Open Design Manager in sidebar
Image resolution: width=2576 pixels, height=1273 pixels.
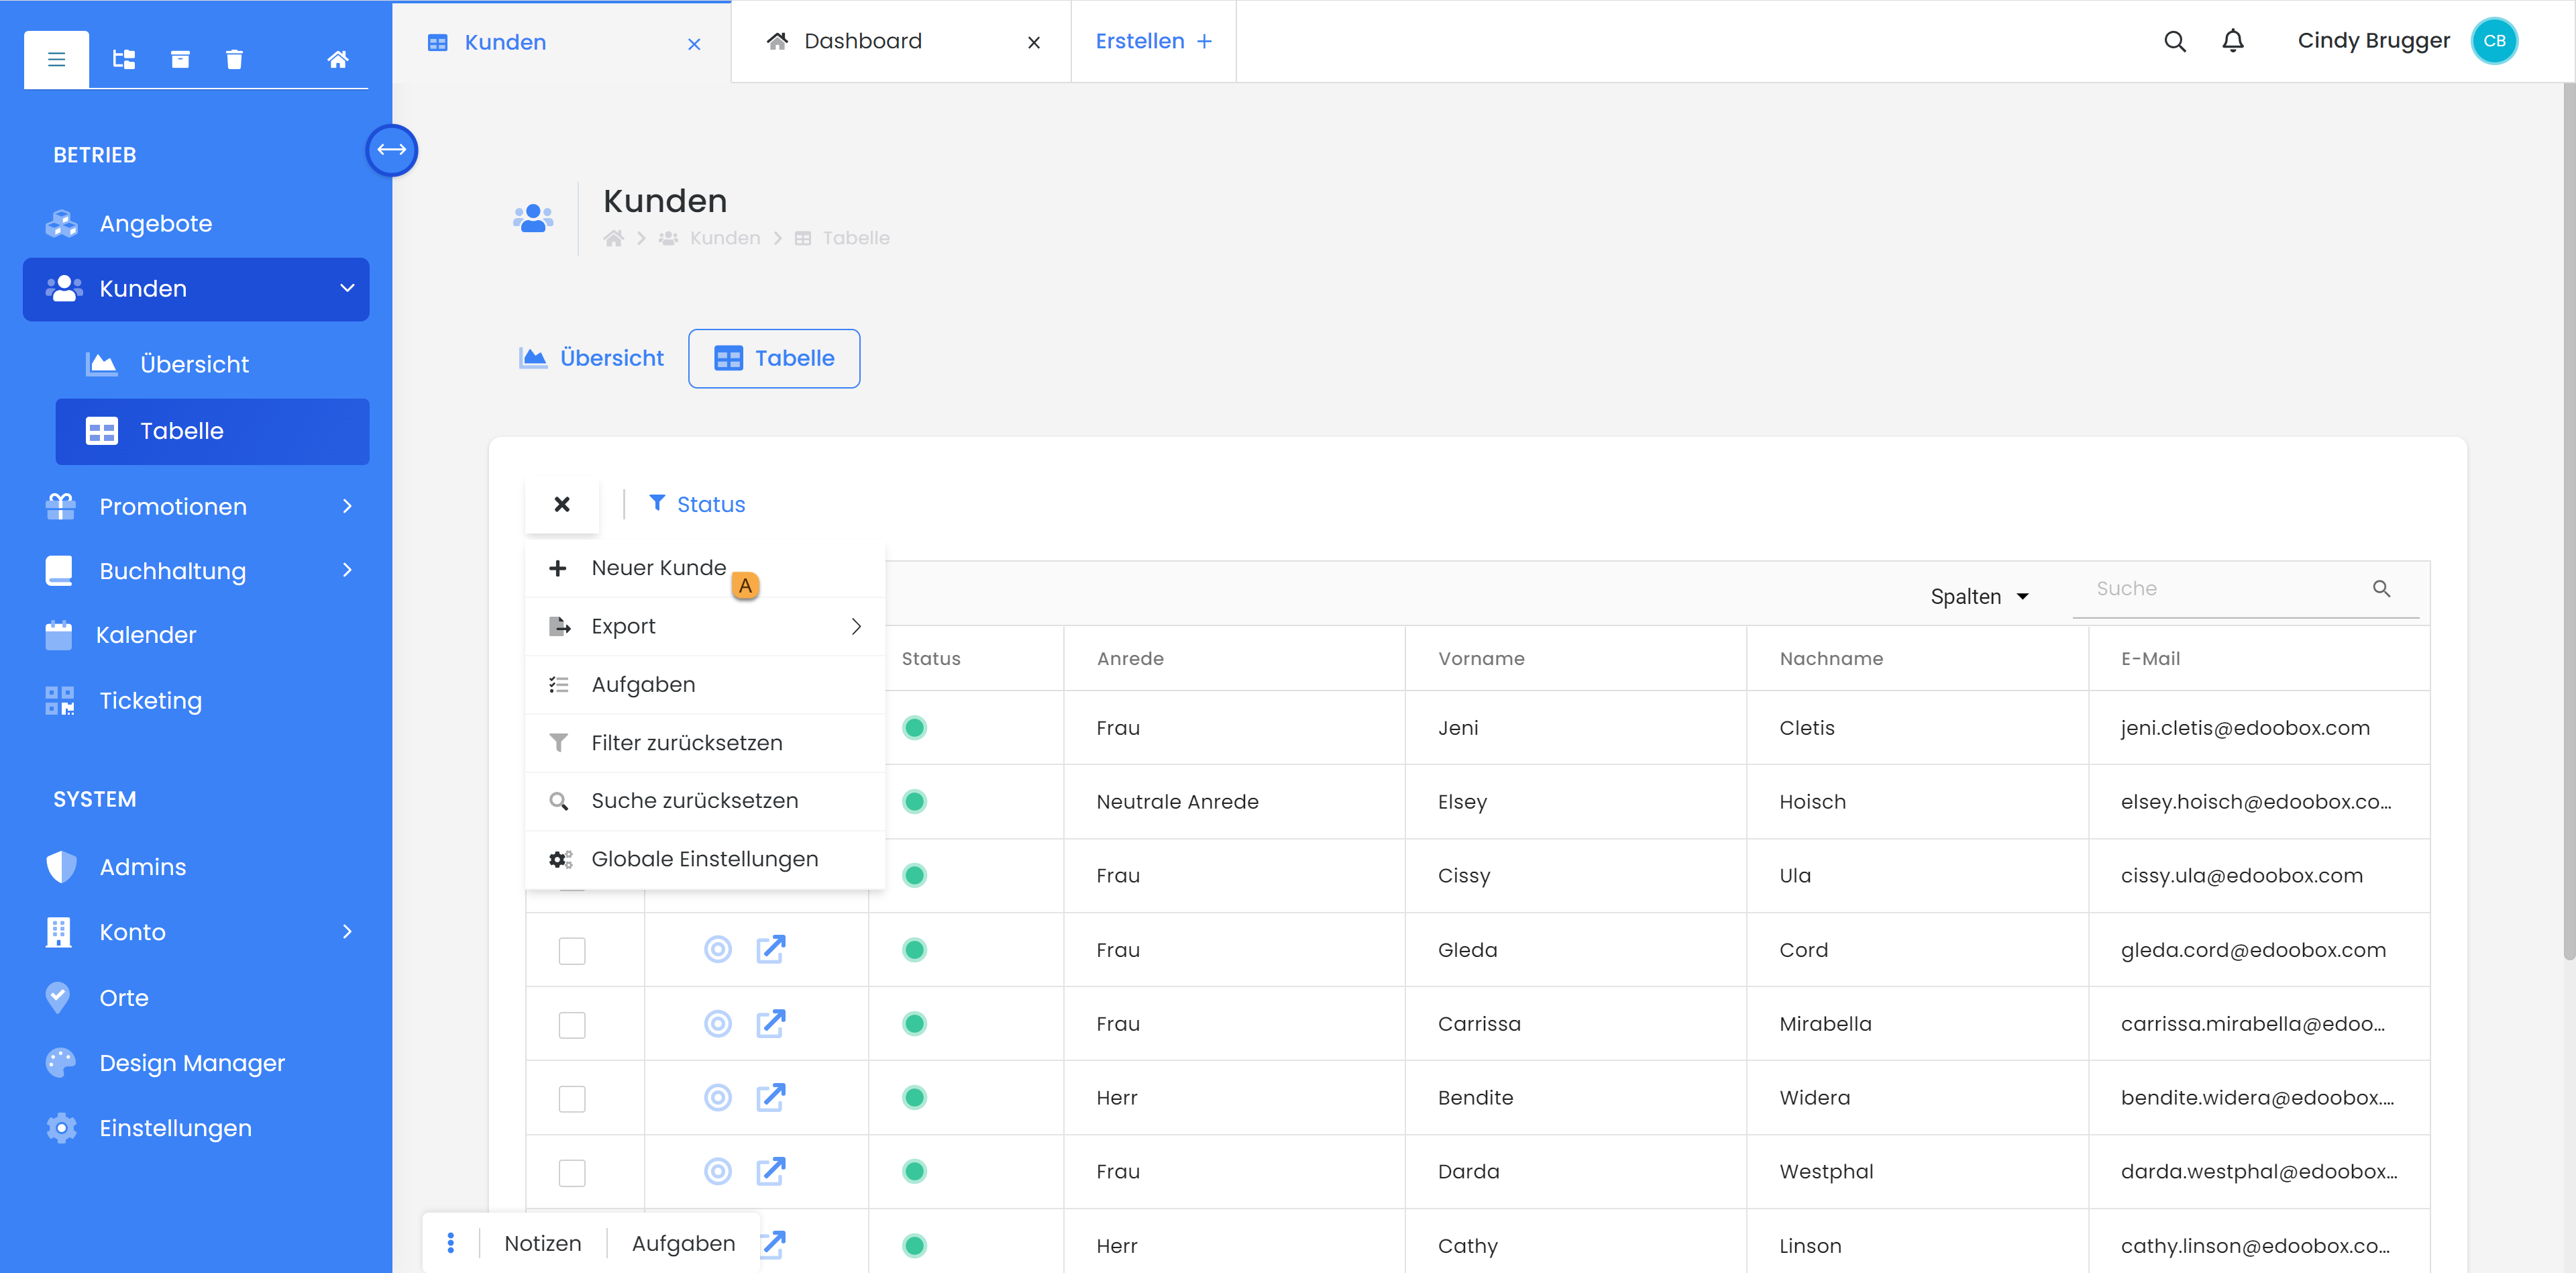tap(192, 1062)
